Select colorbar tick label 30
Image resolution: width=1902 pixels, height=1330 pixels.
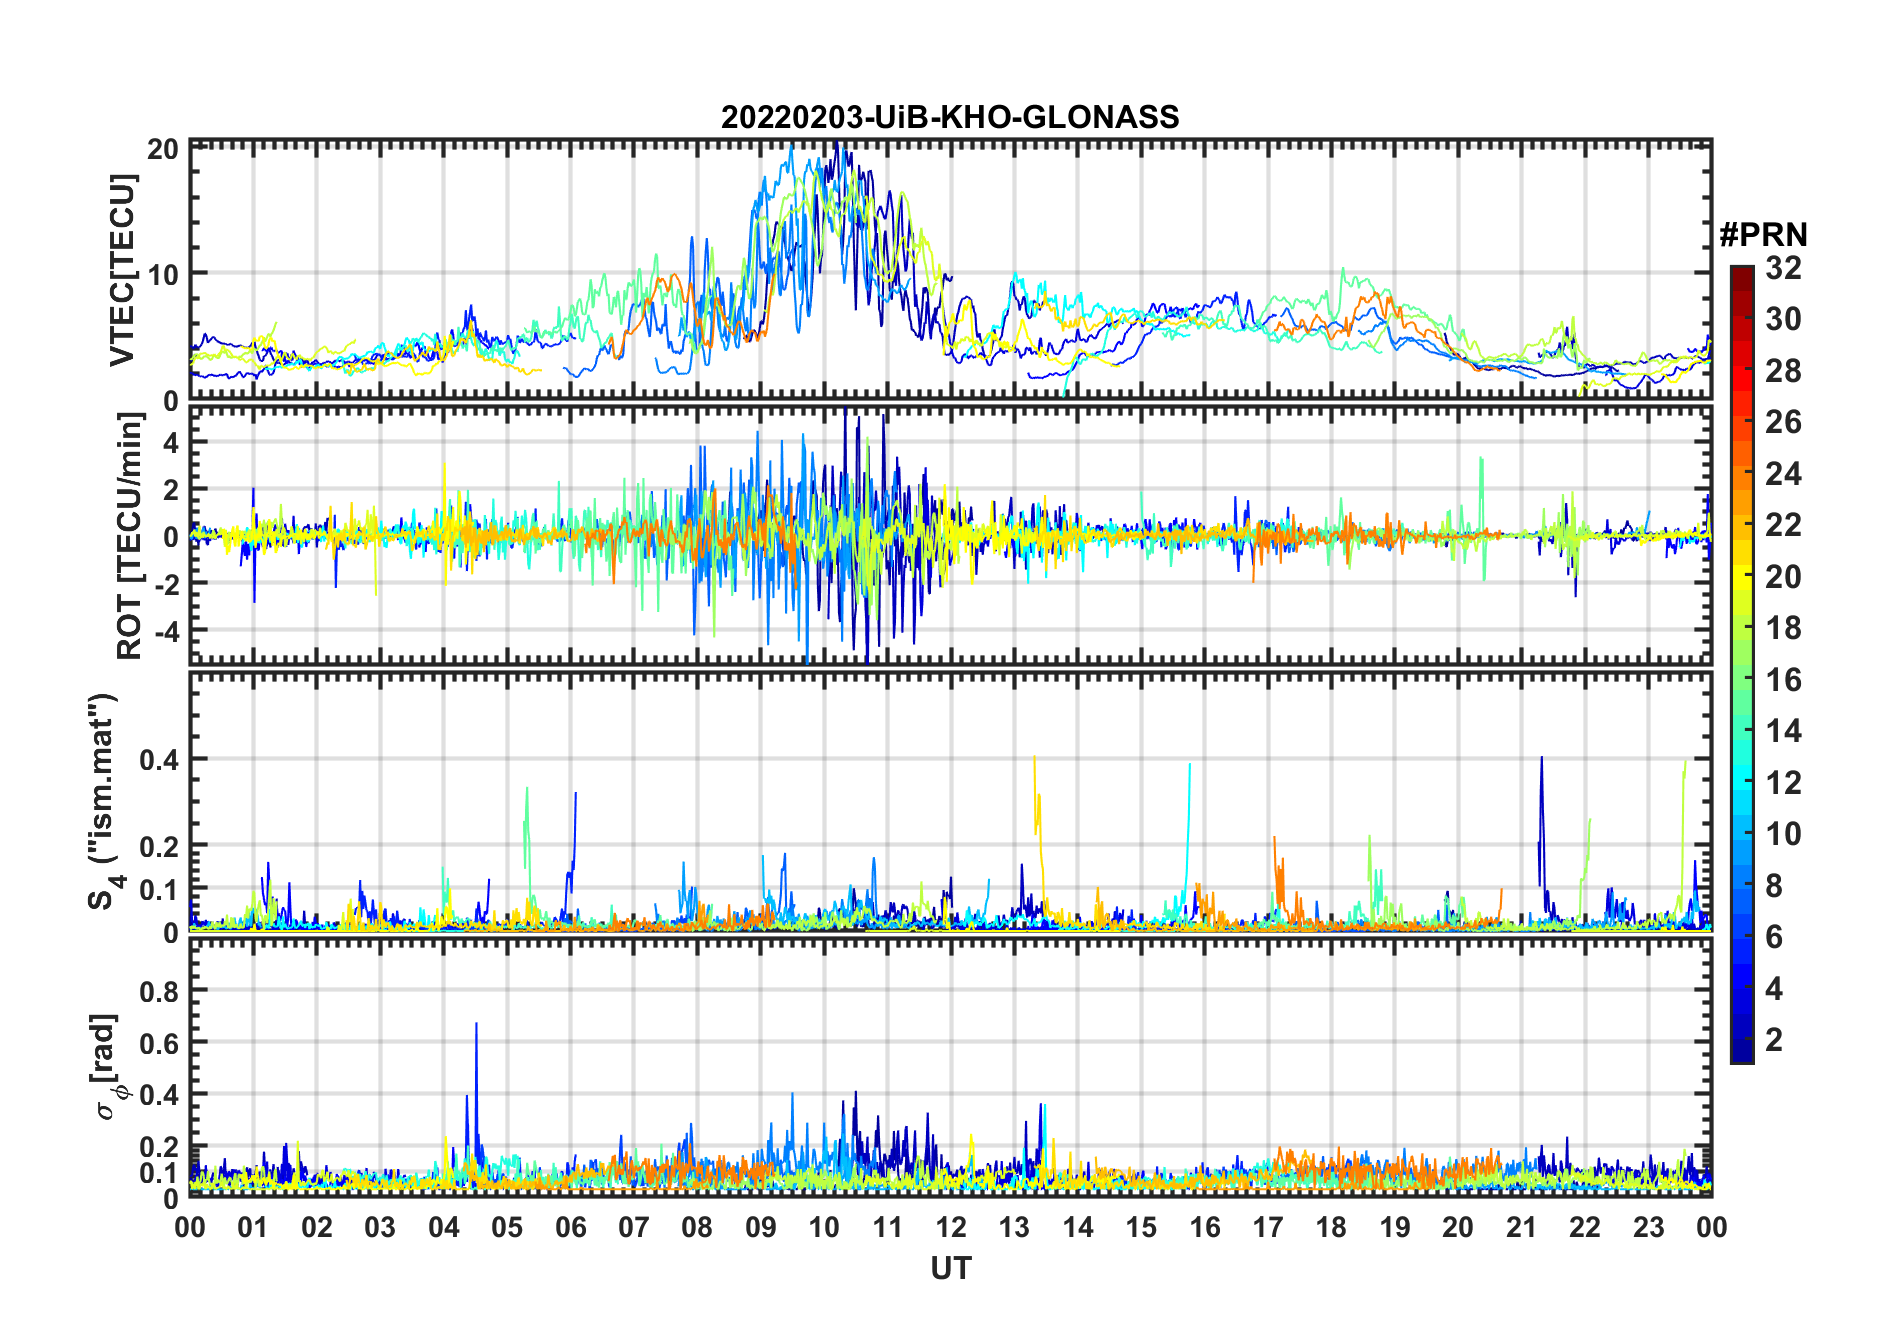coord(1783,319)
